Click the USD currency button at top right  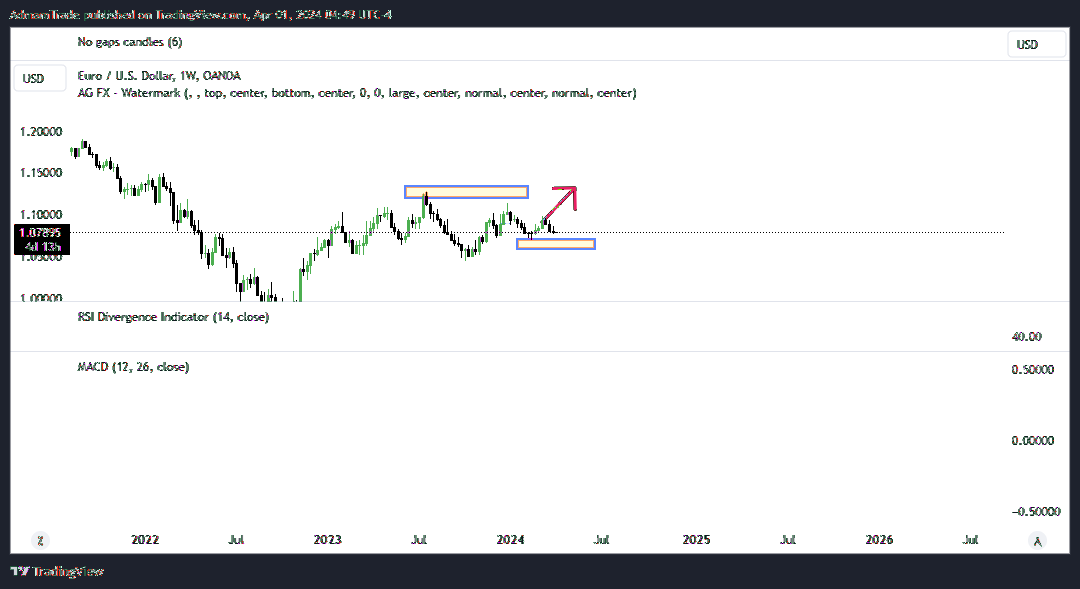(1036, 45)
